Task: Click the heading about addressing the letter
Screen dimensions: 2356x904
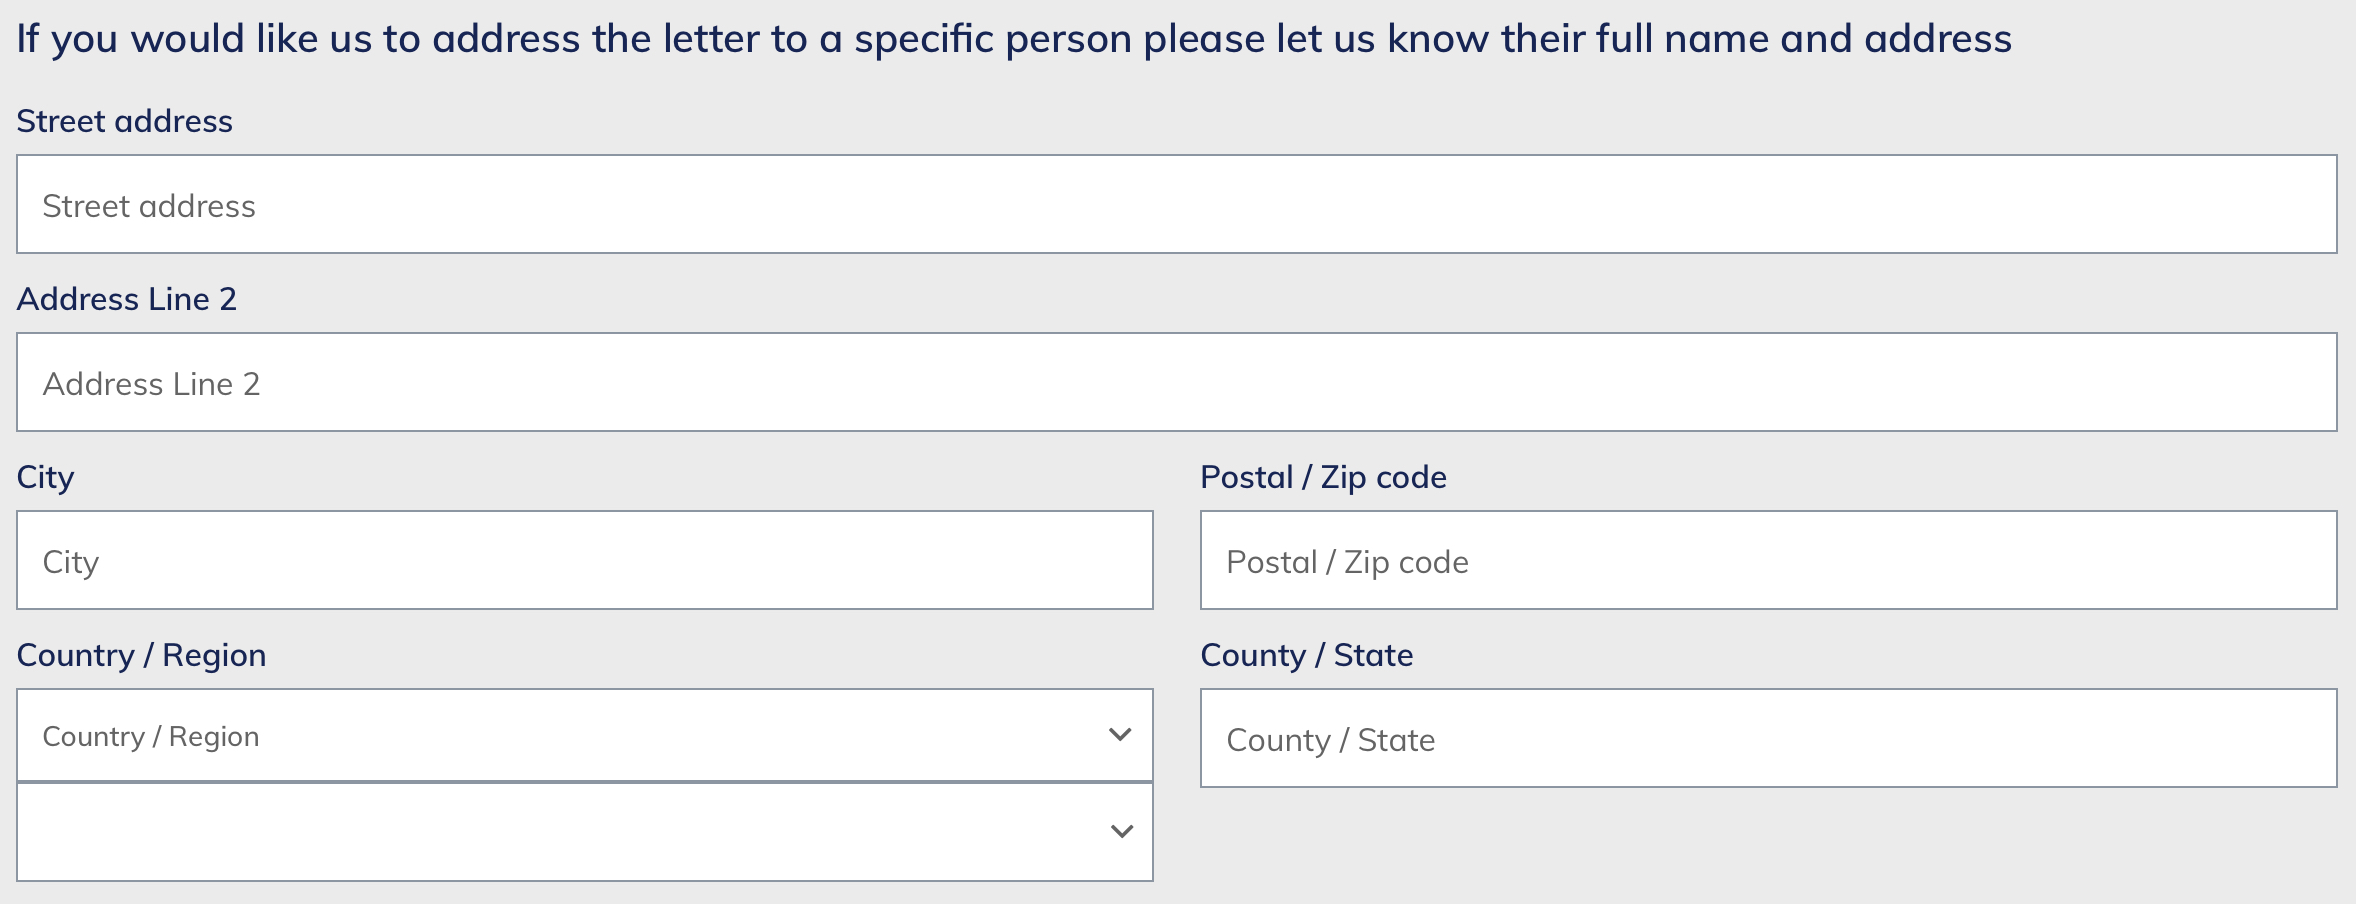Action: coord(1014,39)
